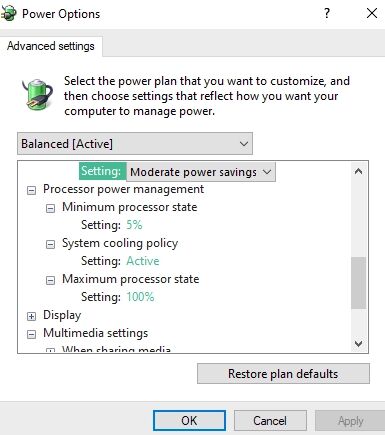385x435 pixels.
Task: Click the green battery plug icon
Action: (x=37, y=94)
